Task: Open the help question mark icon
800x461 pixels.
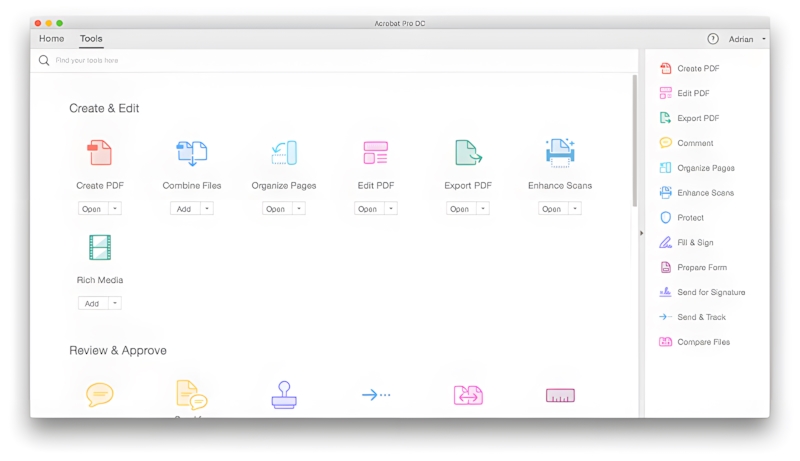Action: click(x=713, y=39)
